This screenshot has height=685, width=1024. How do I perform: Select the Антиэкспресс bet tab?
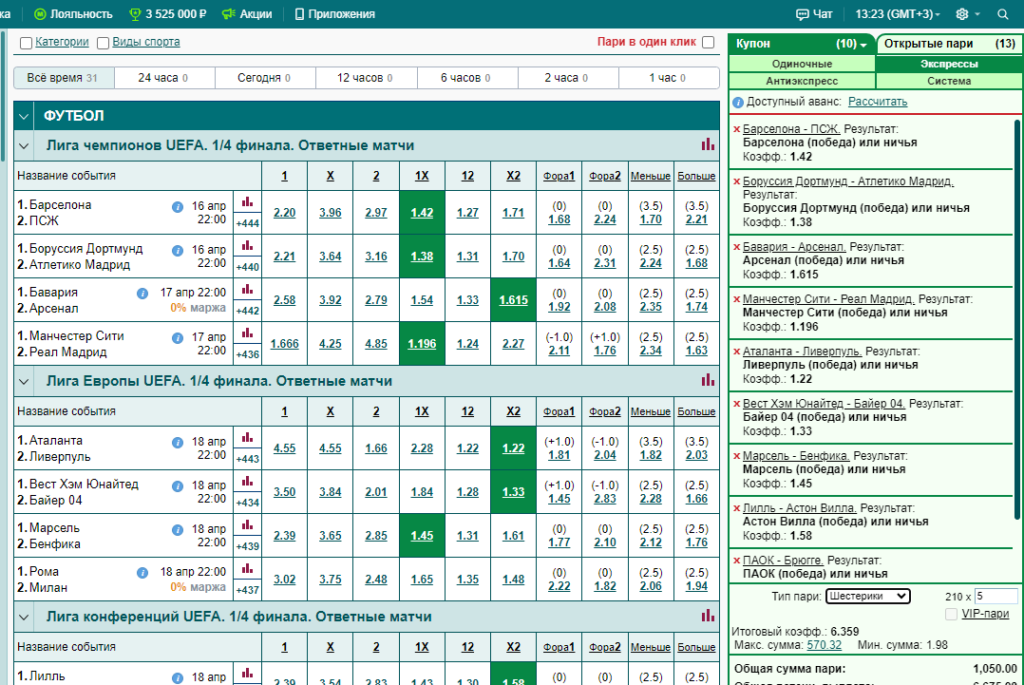tap(802, 81)
